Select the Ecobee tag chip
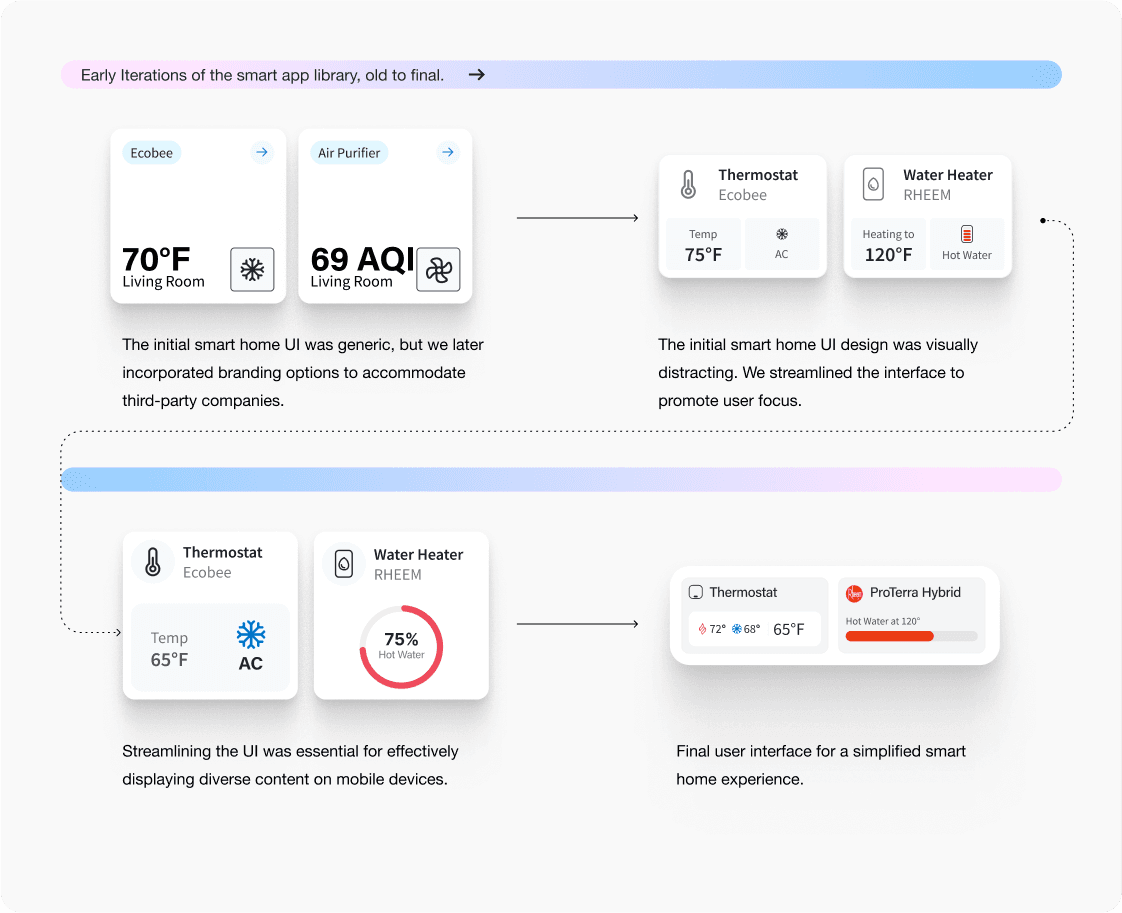Image resolution: width=1122 pixels, height=913 pixels. tap(152, 153)
